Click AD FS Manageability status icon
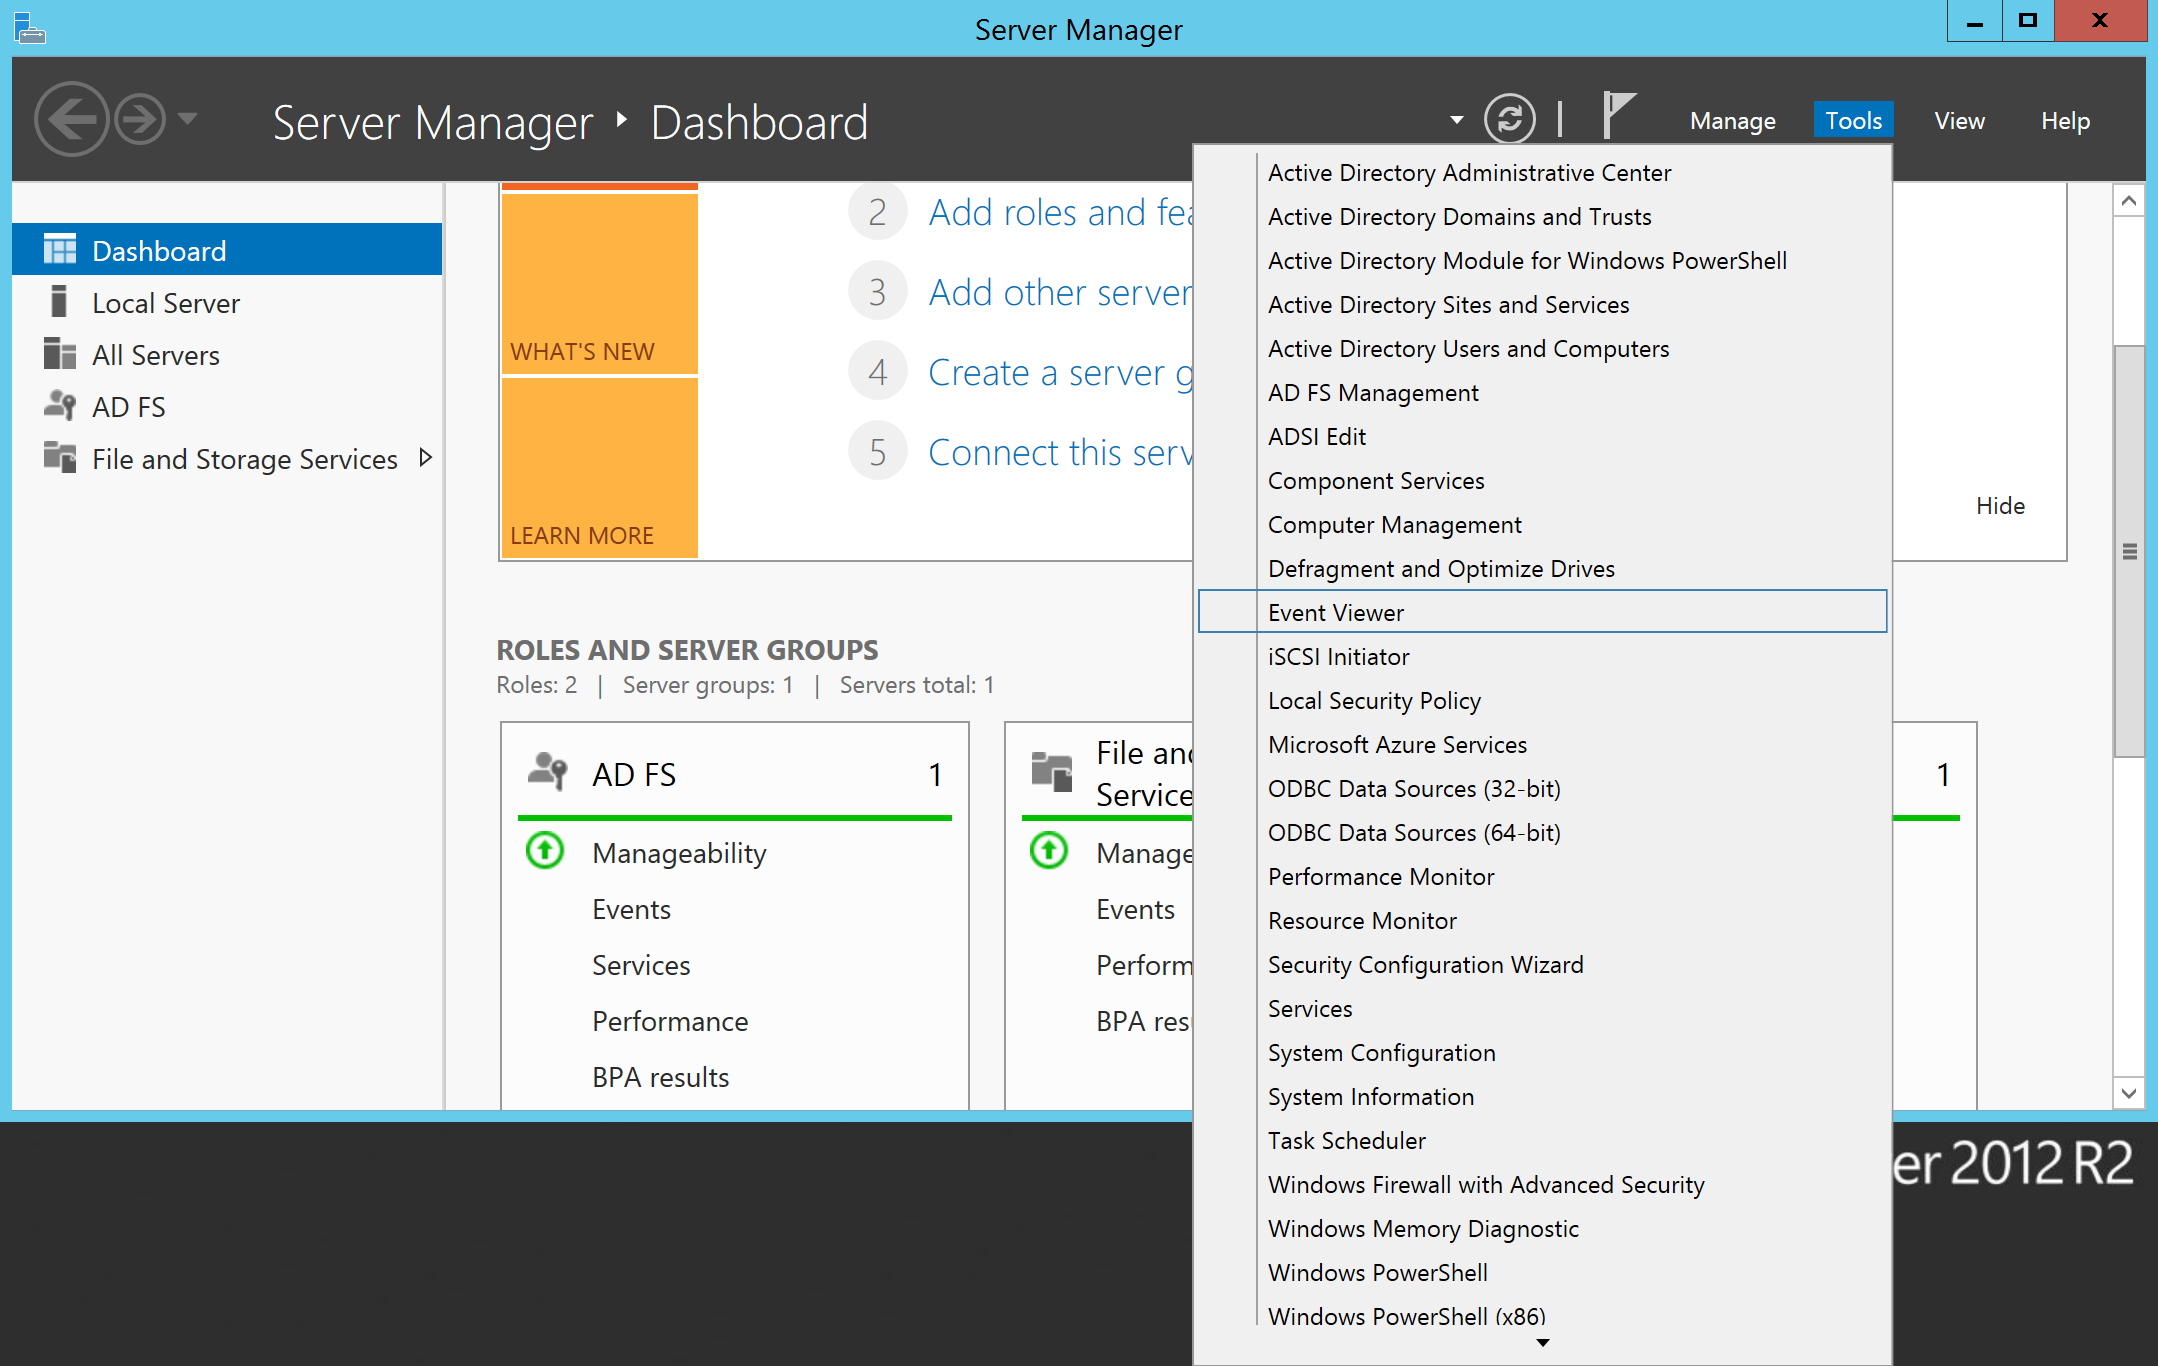Screen dimensions: 2158x1366 [545, 852]
